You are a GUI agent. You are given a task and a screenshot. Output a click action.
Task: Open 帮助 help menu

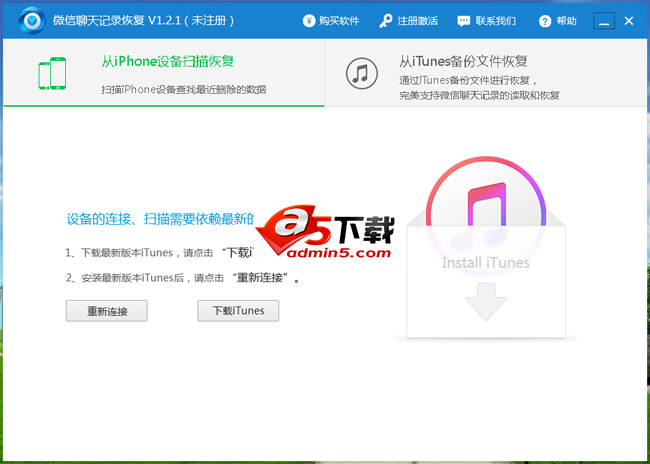(566, 21)
